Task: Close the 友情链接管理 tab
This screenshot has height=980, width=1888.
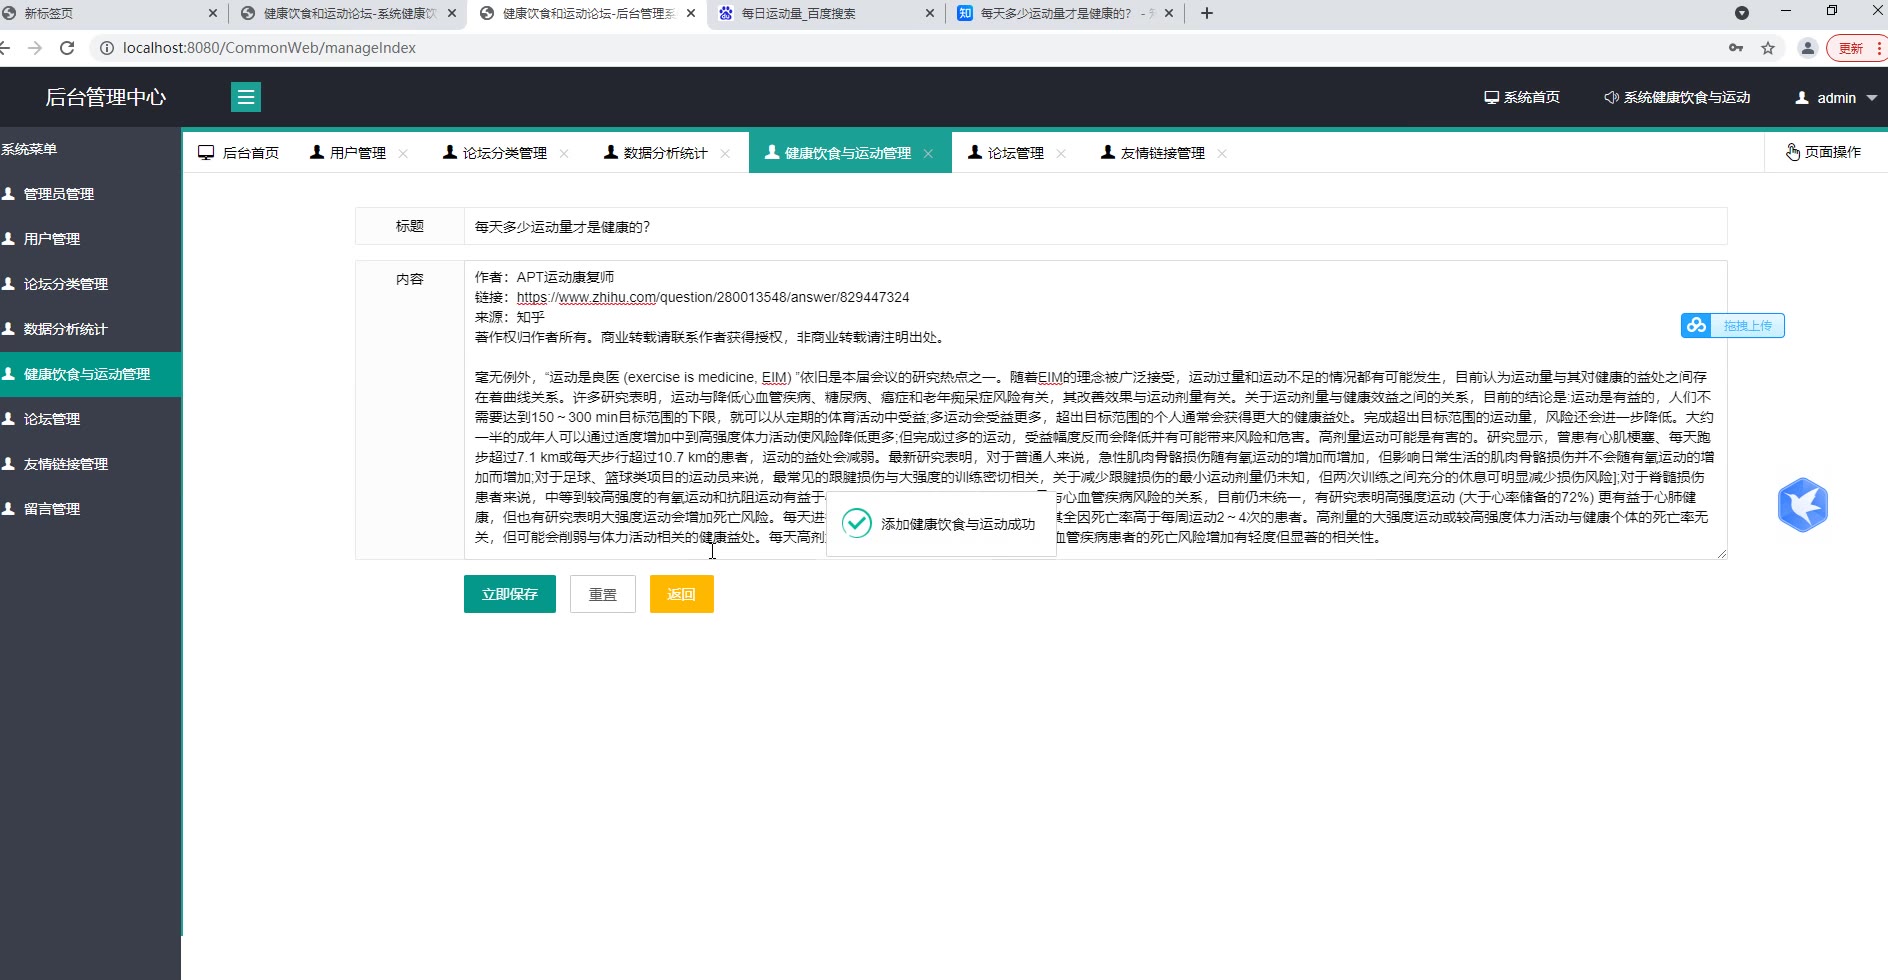Action: (1222, 153)
